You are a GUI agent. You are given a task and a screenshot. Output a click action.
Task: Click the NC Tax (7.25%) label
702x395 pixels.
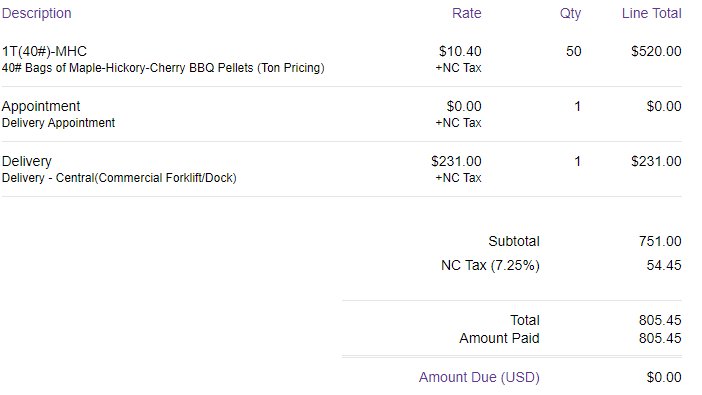click(490, 266)
